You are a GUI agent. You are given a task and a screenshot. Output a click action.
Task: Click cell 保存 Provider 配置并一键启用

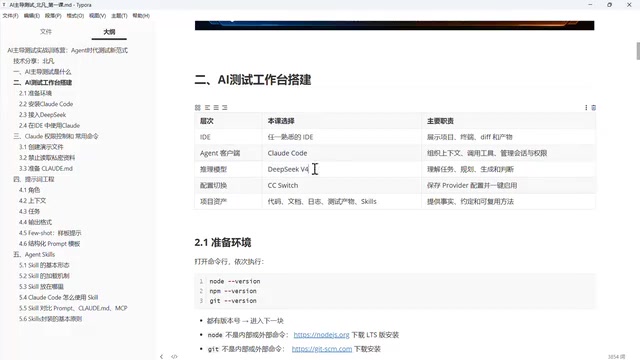tap(508, 185)
